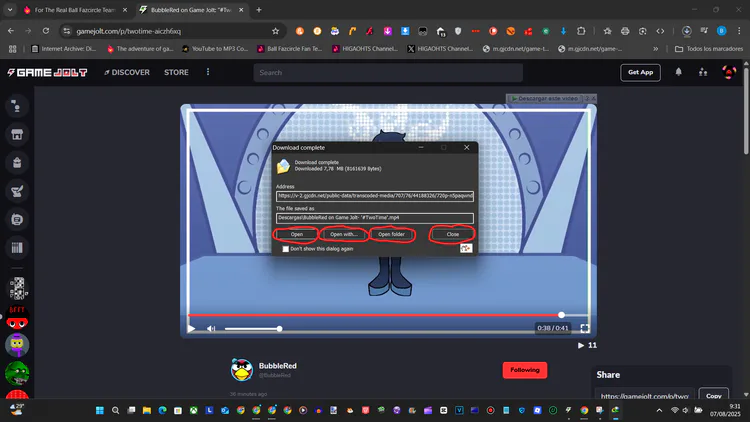This screenshot has height=422, width=750.
Task: Open Todos los marcadores folder
Action: point(709,49)
